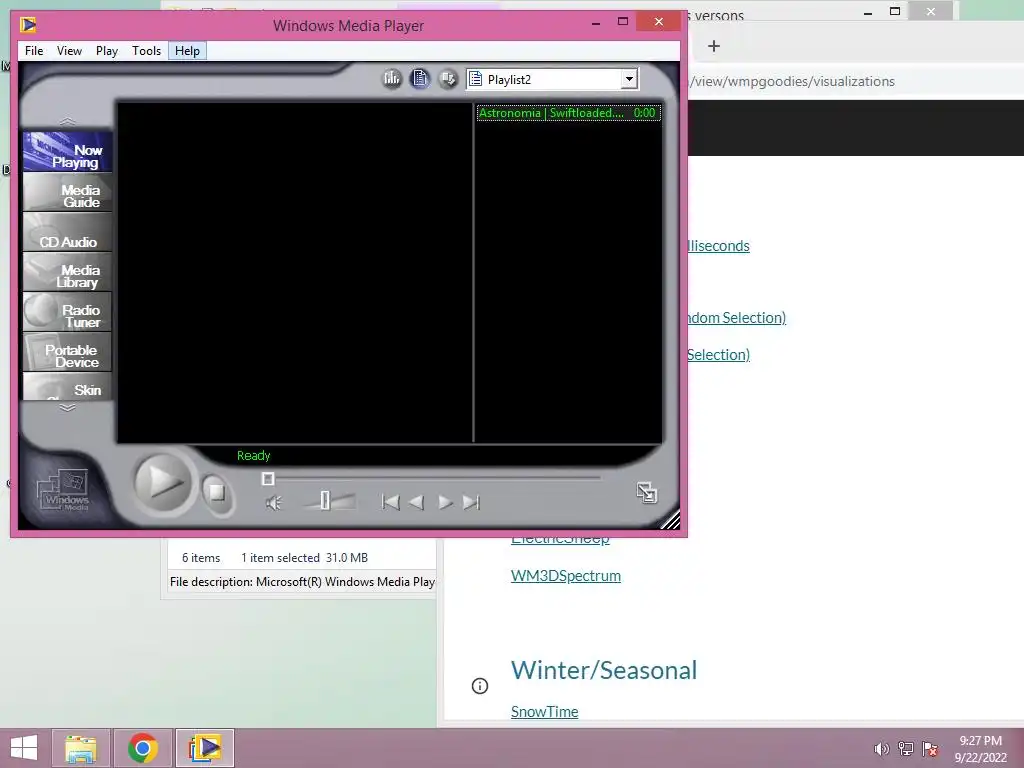Mute the player with the speaker icon
The width and height of the screenshot is (1024, 768).
(x=274, y=503)
